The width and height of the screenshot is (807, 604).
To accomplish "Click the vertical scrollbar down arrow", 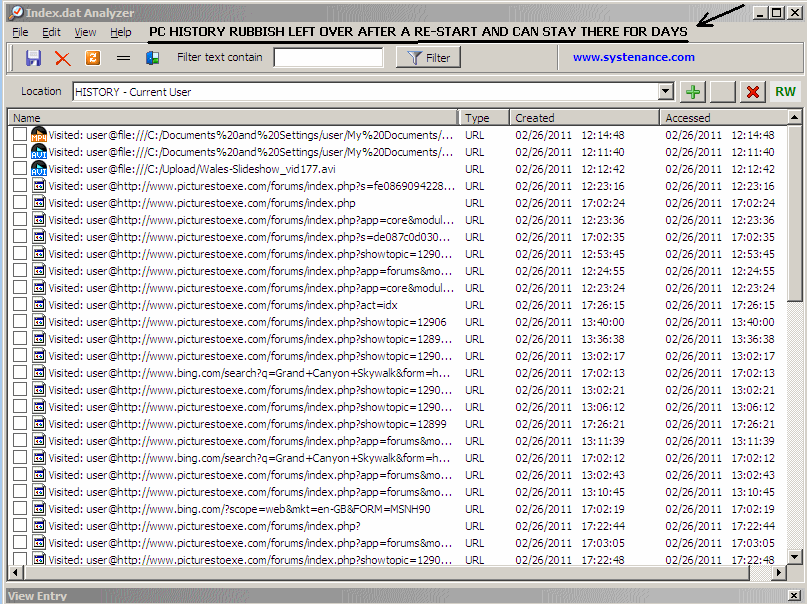I will coord(795,556).
